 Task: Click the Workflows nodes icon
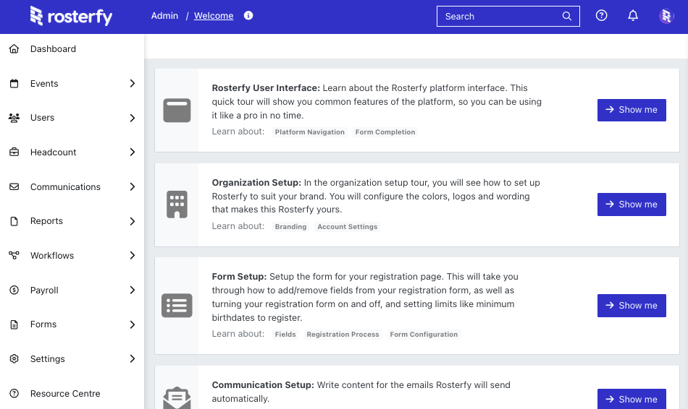(14, 255)
